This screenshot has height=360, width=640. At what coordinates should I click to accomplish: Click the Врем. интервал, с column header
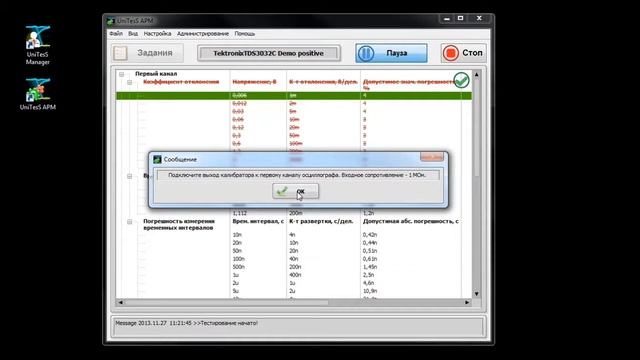click(x=258, y=221)
